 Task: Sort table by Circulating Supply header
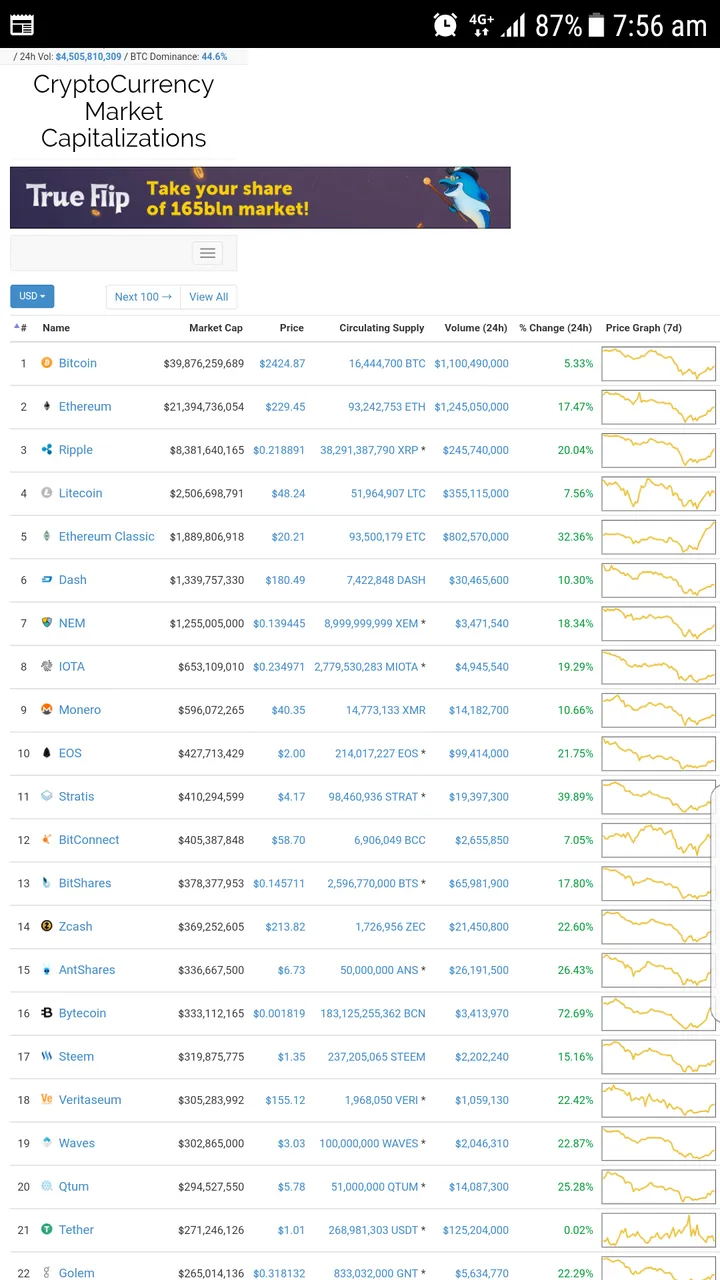click(x=382, y=328)
